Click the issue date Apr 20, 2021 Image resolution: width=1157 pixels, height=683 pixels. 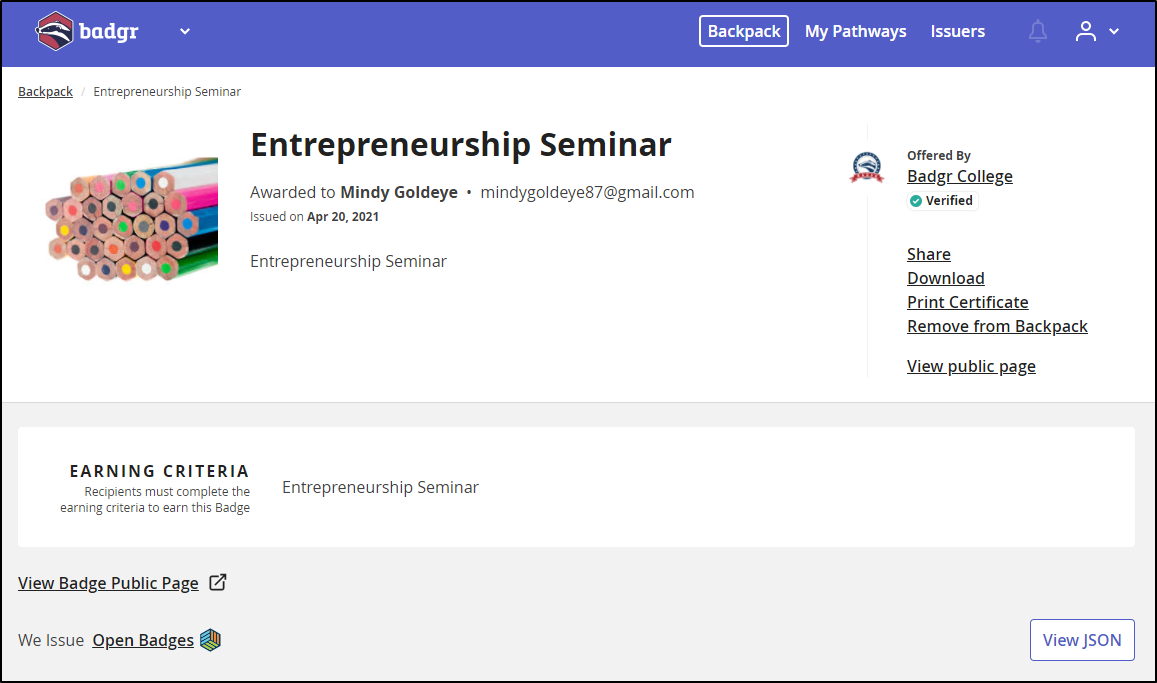[342, 217]
